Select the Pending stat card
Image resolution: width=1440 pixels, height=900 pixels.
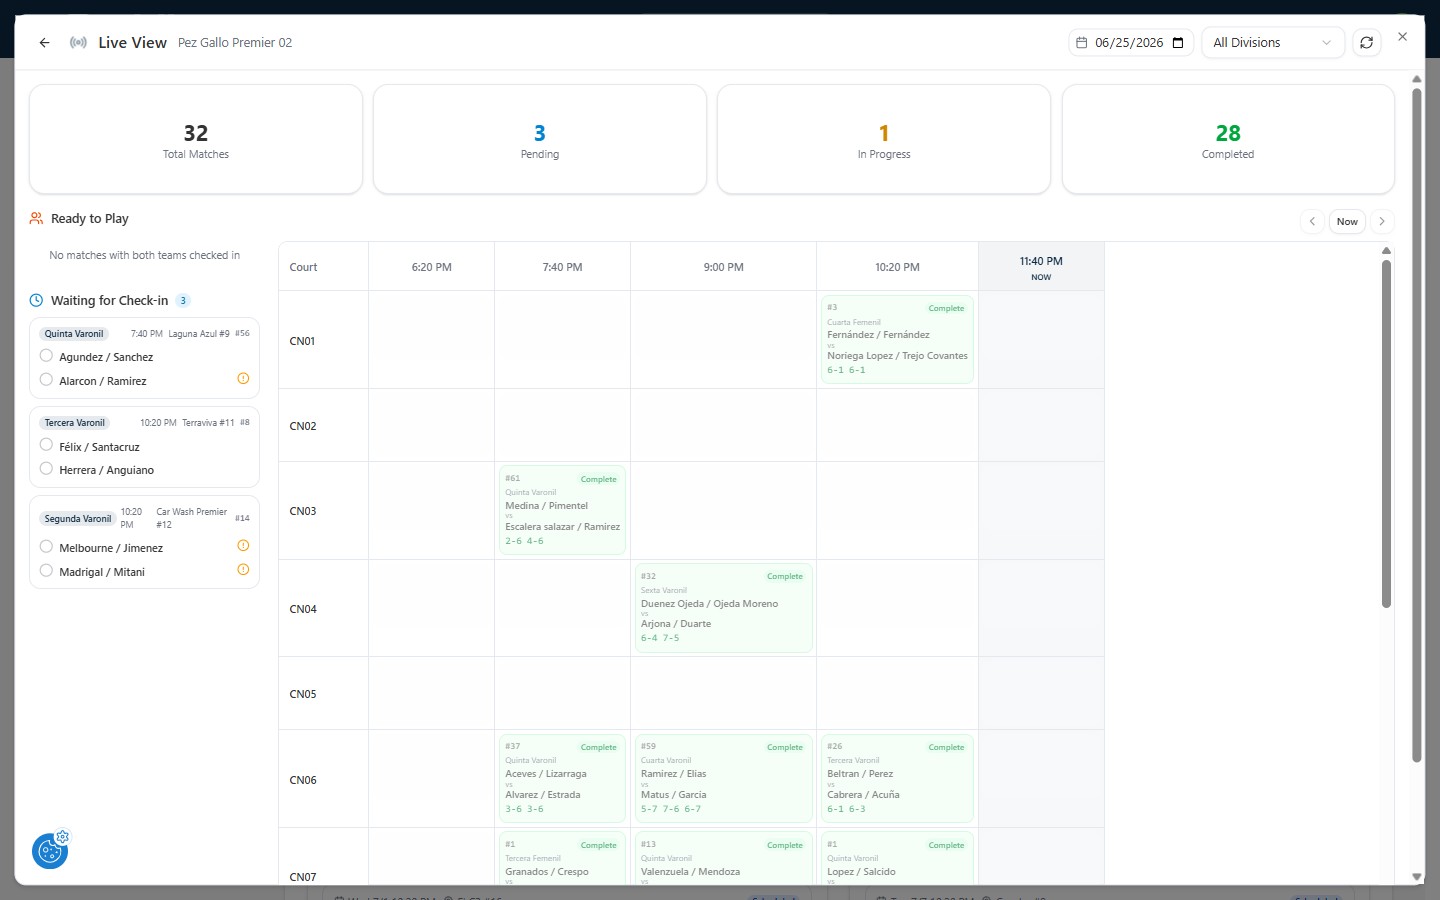click(x=540, y=139)
